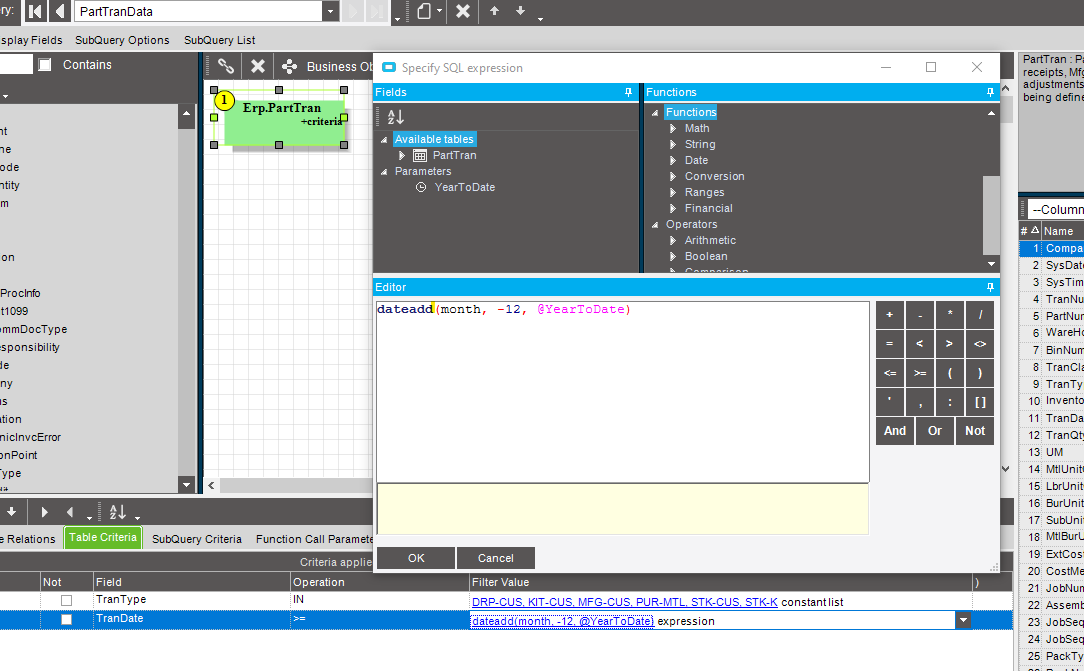Insert square brackets

click(980, 402)
